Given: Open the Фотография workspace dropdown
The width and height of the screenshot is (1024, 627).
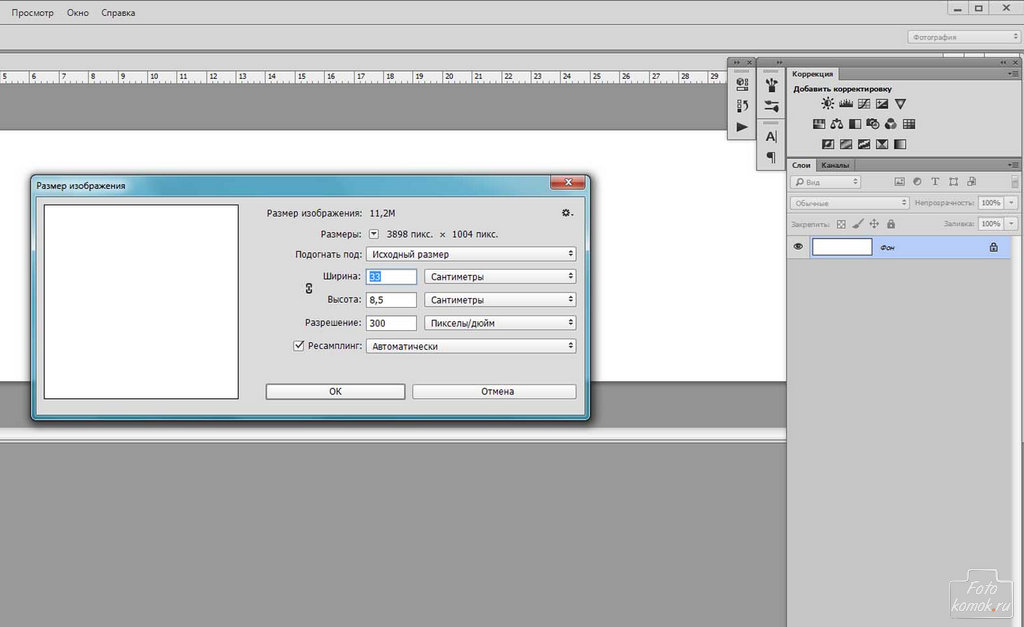Looking at the screenshot, I should [964, 37].
